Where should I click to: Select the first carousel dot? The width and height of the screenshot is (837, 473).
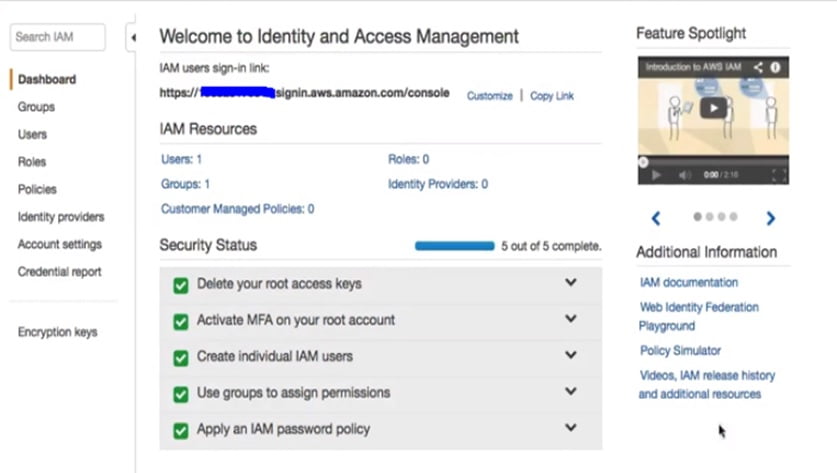click(697, 216)
